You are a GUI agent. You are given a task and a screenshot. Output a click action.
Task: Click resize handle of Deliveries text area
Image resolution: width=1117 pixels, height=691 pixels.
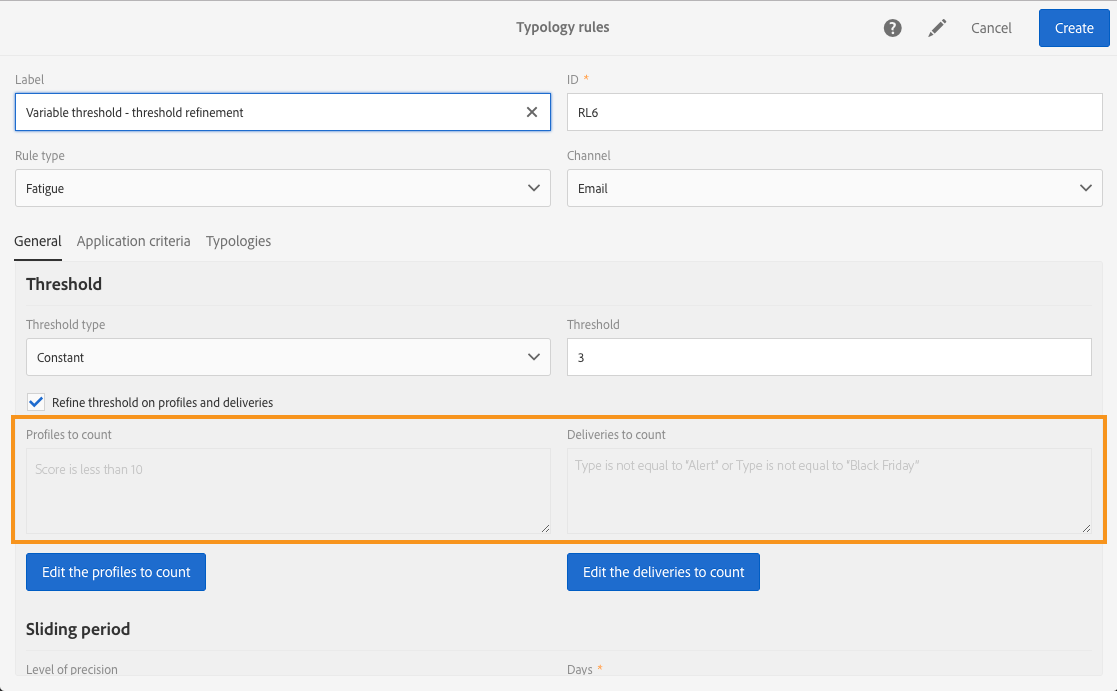pos(1086,528)
